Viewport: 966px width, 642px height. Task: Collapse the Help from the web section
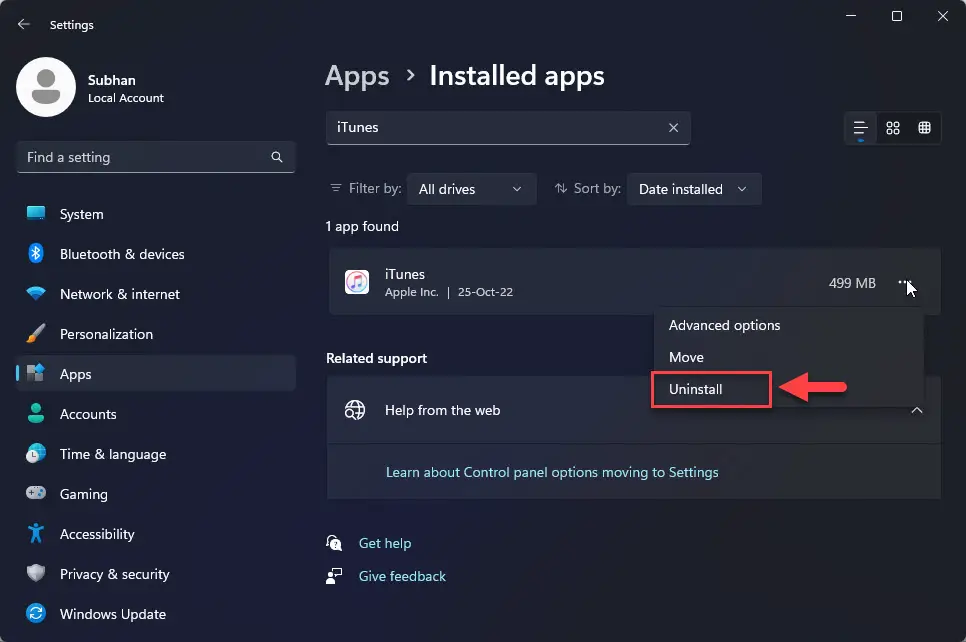point(917,410)
